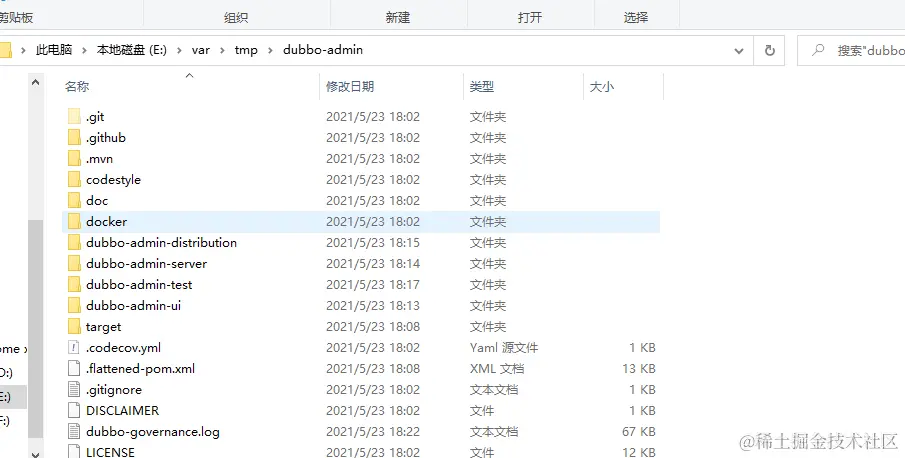This screenshot has height=458, width=905.
Task: Click the 18:22 modified date cell
Action: pyautogui.click(x=373, y=431)
